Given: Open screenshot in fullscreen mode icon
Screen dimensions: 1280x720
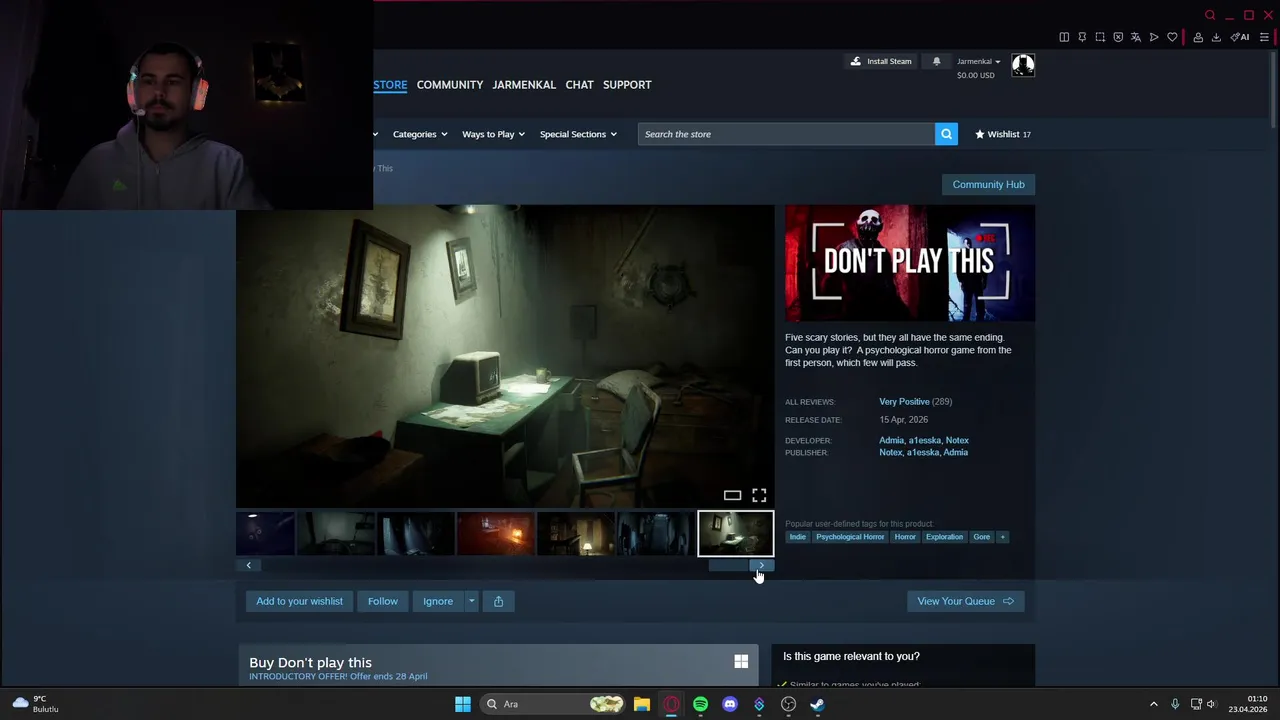Looking at the screenshot, I should pos(759,496).
